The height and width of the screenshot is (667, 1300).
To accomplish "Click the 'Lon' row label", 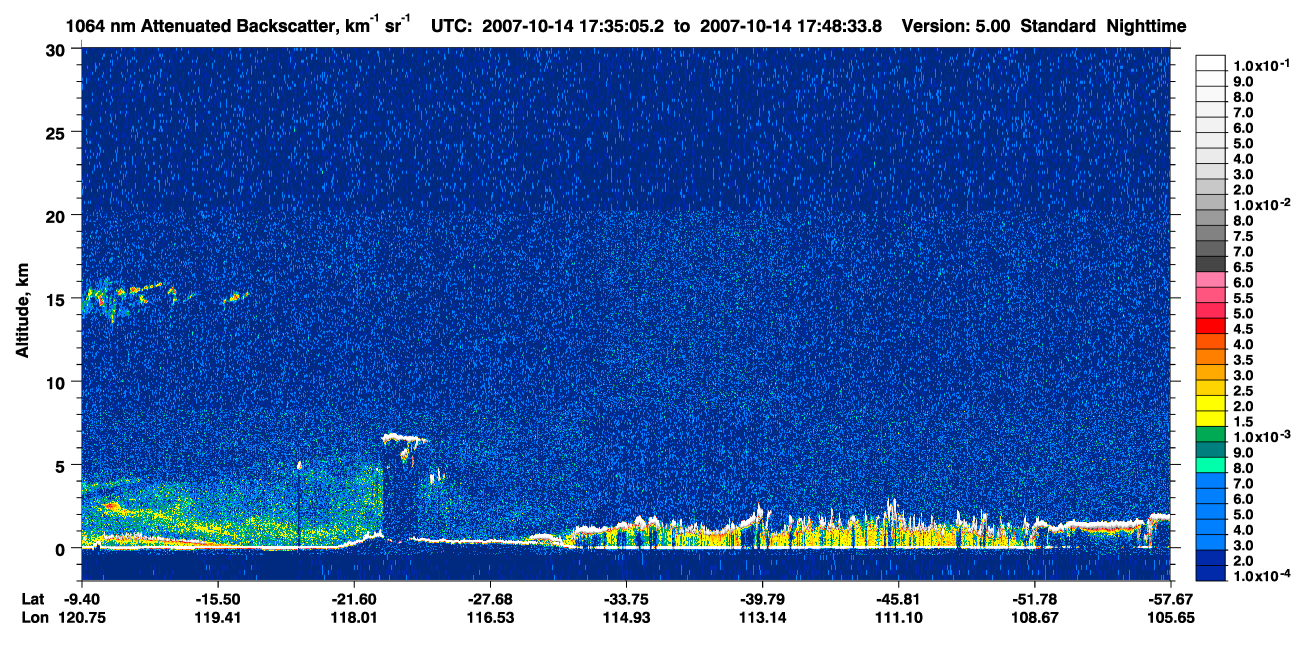I will click(33, 617).
